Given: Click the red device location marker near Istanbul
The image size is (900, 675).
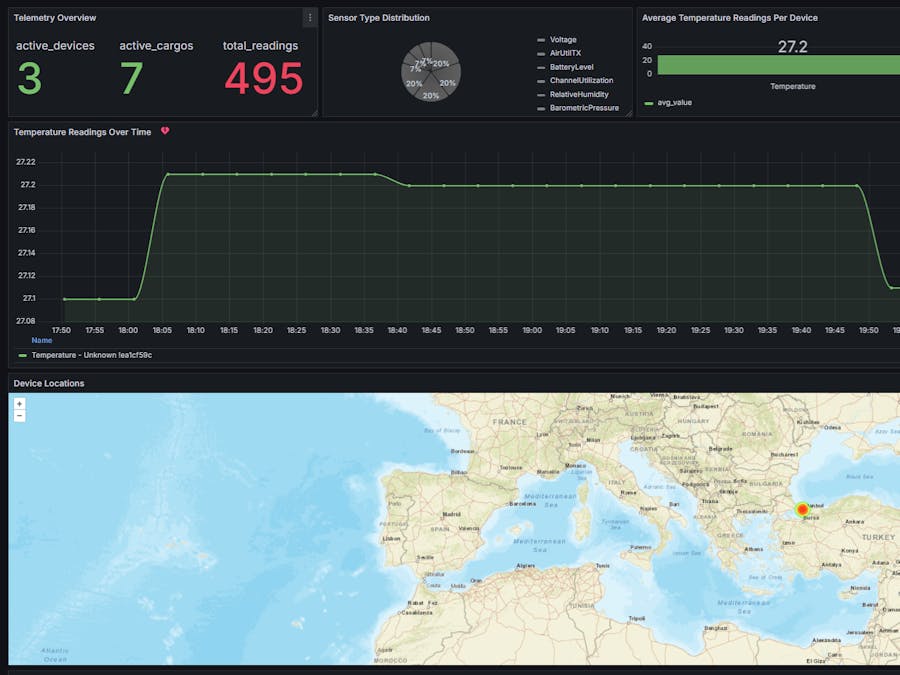Looking at the screenshot, I should point(802,510).
